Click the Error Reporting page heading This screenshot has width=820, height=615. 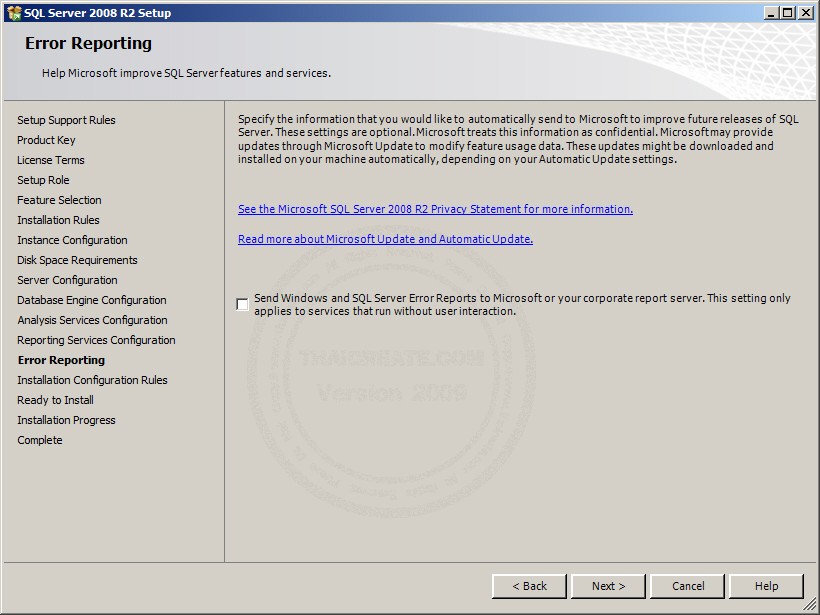[x=88, y=43]
